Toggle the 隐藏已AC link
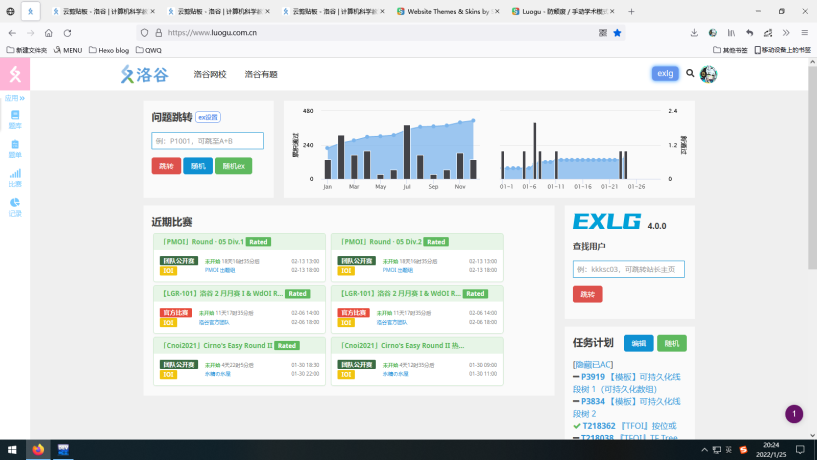Image resolution: width=817 pixels, height=460 pixels. coord(593,365)
